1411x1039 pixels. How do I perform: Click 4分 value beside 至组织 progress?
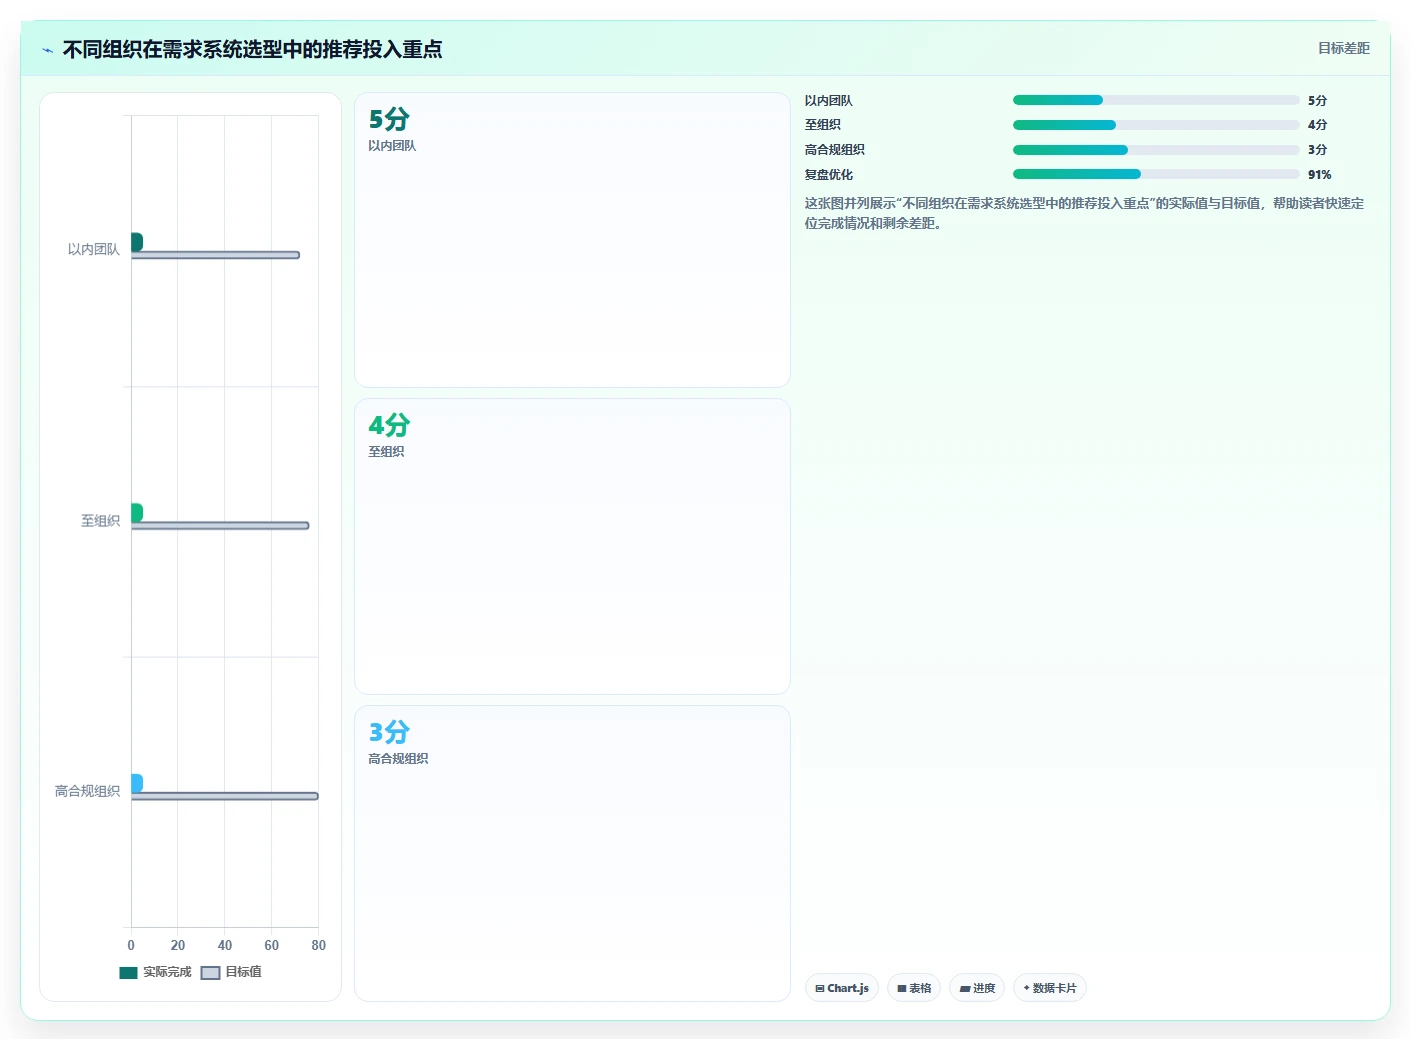click(1317, 125)
